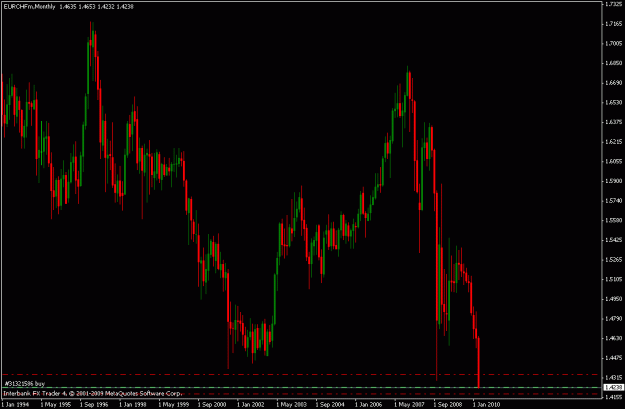This screenshot has height=409, width=625.
Task: Click the Interbank FX Trader 4 copyright text
Action: (93, 393)
